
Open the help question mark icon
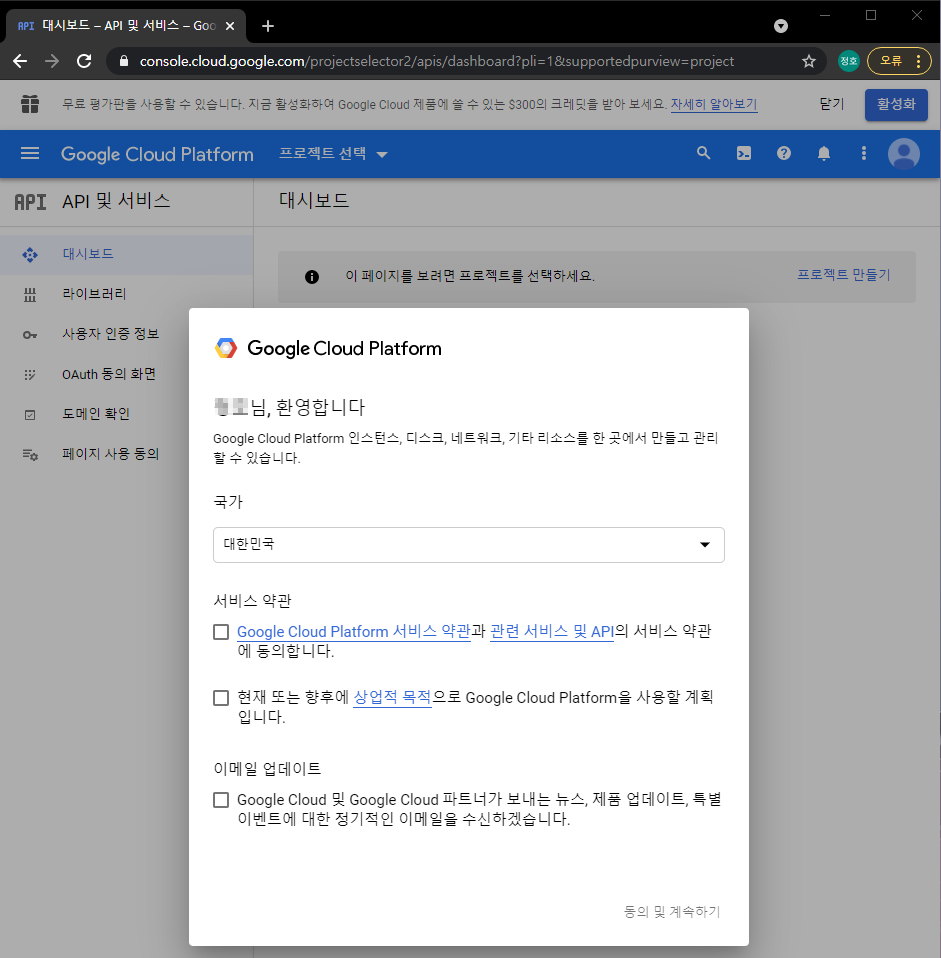(784, 153)
